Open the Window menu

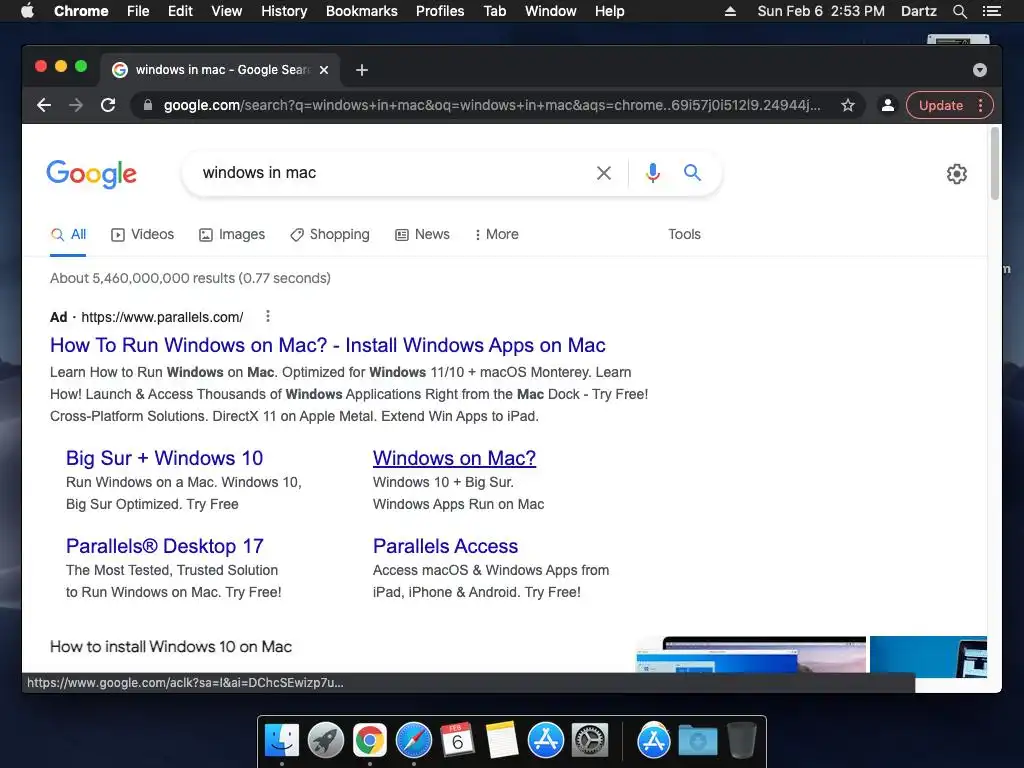pos(551,11)
